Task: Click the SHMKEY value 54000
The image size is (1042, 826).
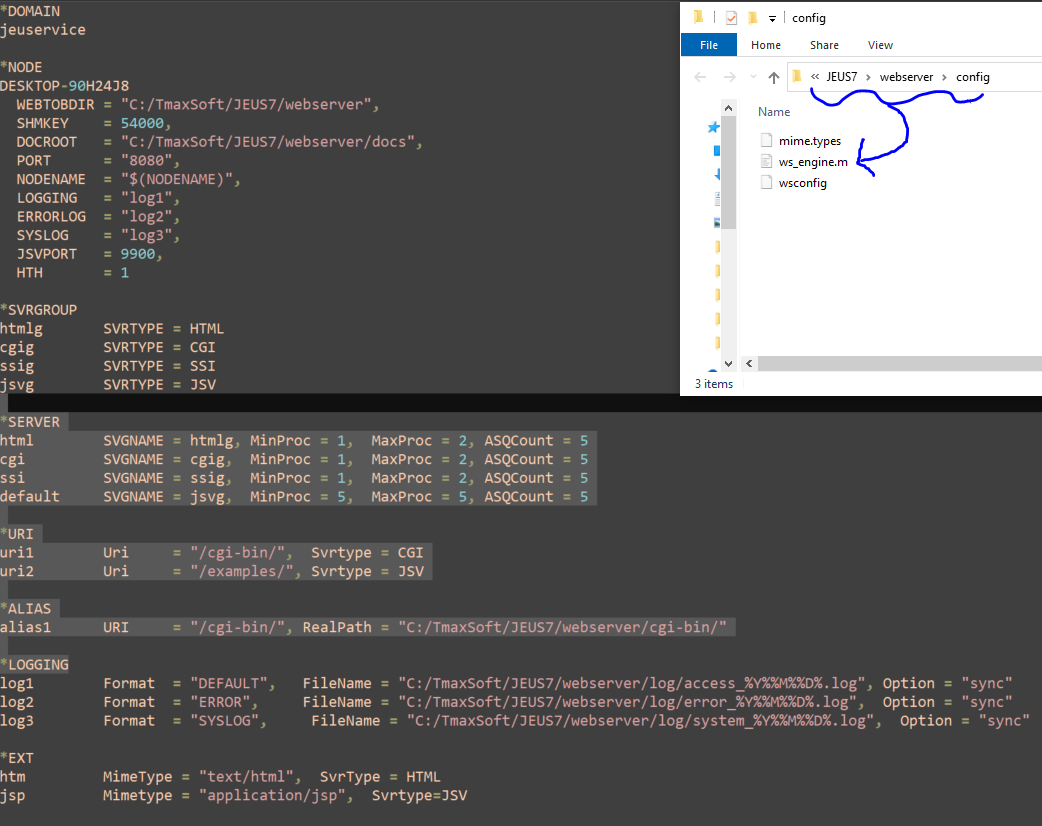Action: (x=142, y=123)
